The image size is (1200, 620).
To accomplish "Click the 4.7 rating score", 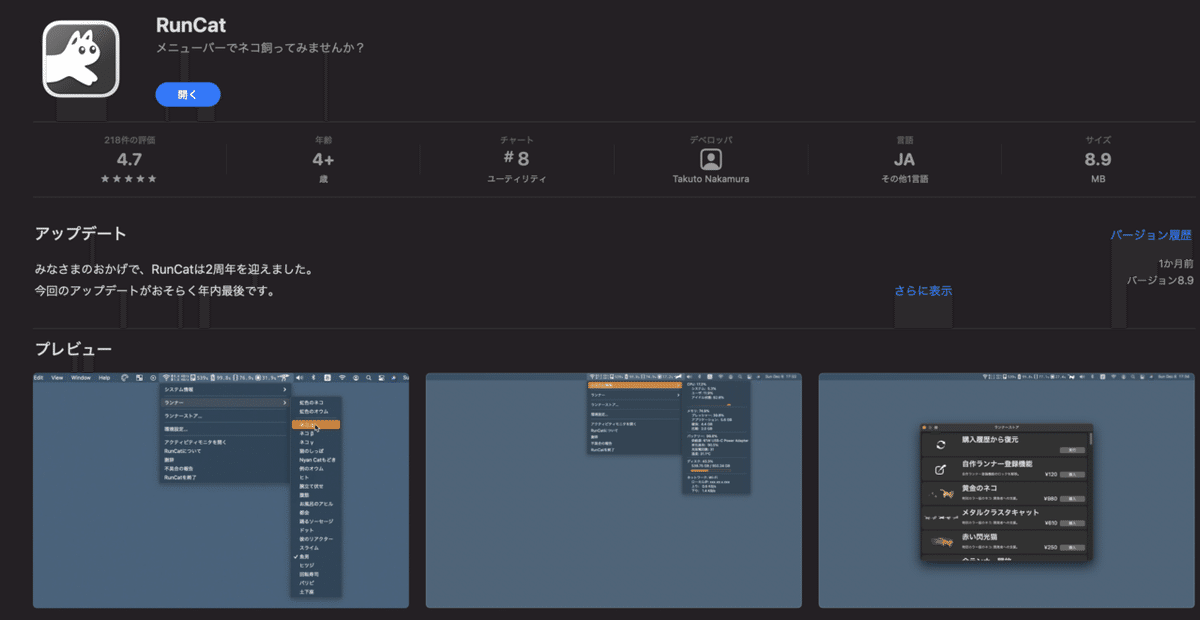I will tap(129, 159).
